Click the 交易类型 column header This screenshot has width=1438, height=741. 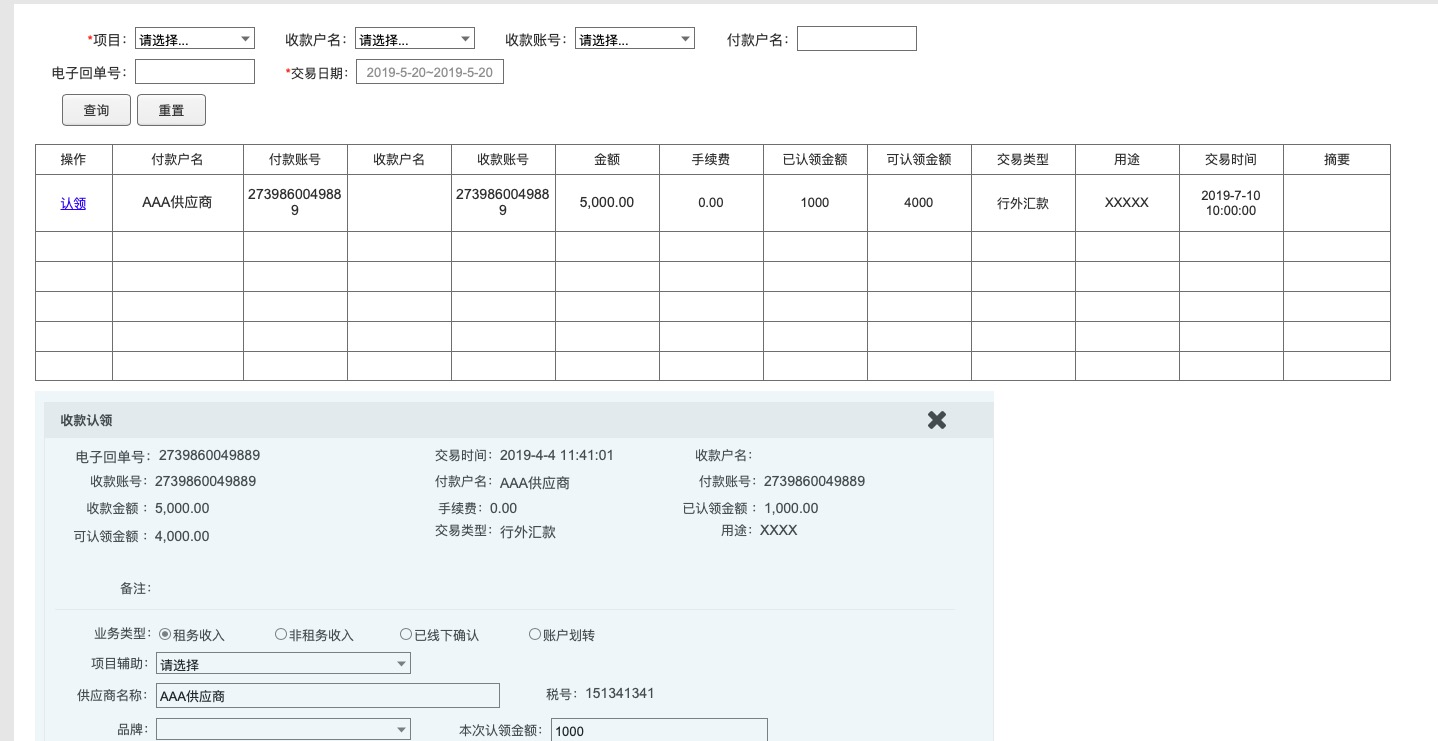[1023, 160]
